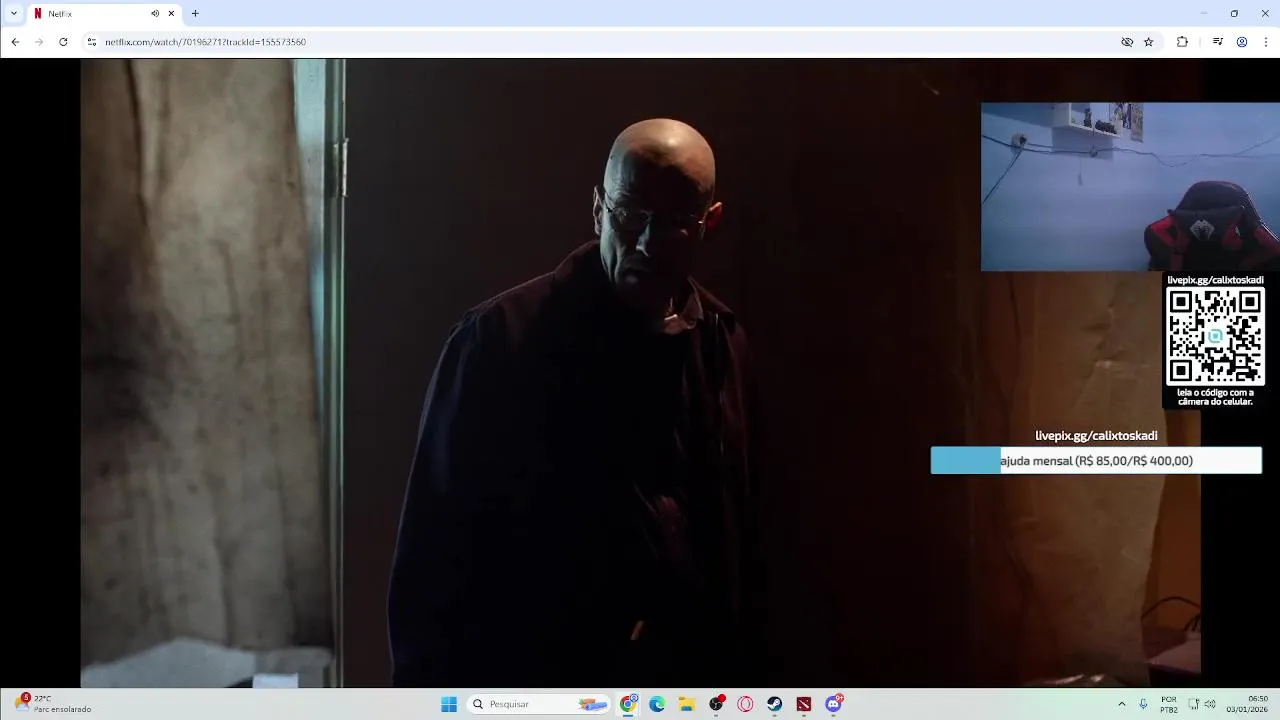Open the weather widget showing 22°C
Screen dimensions: 1280x720
[x=53, y=704]
